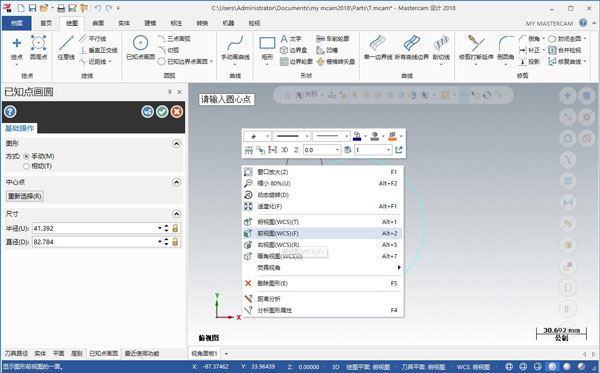
Task: Select the project (投影) tool
Action: point(529,61)
